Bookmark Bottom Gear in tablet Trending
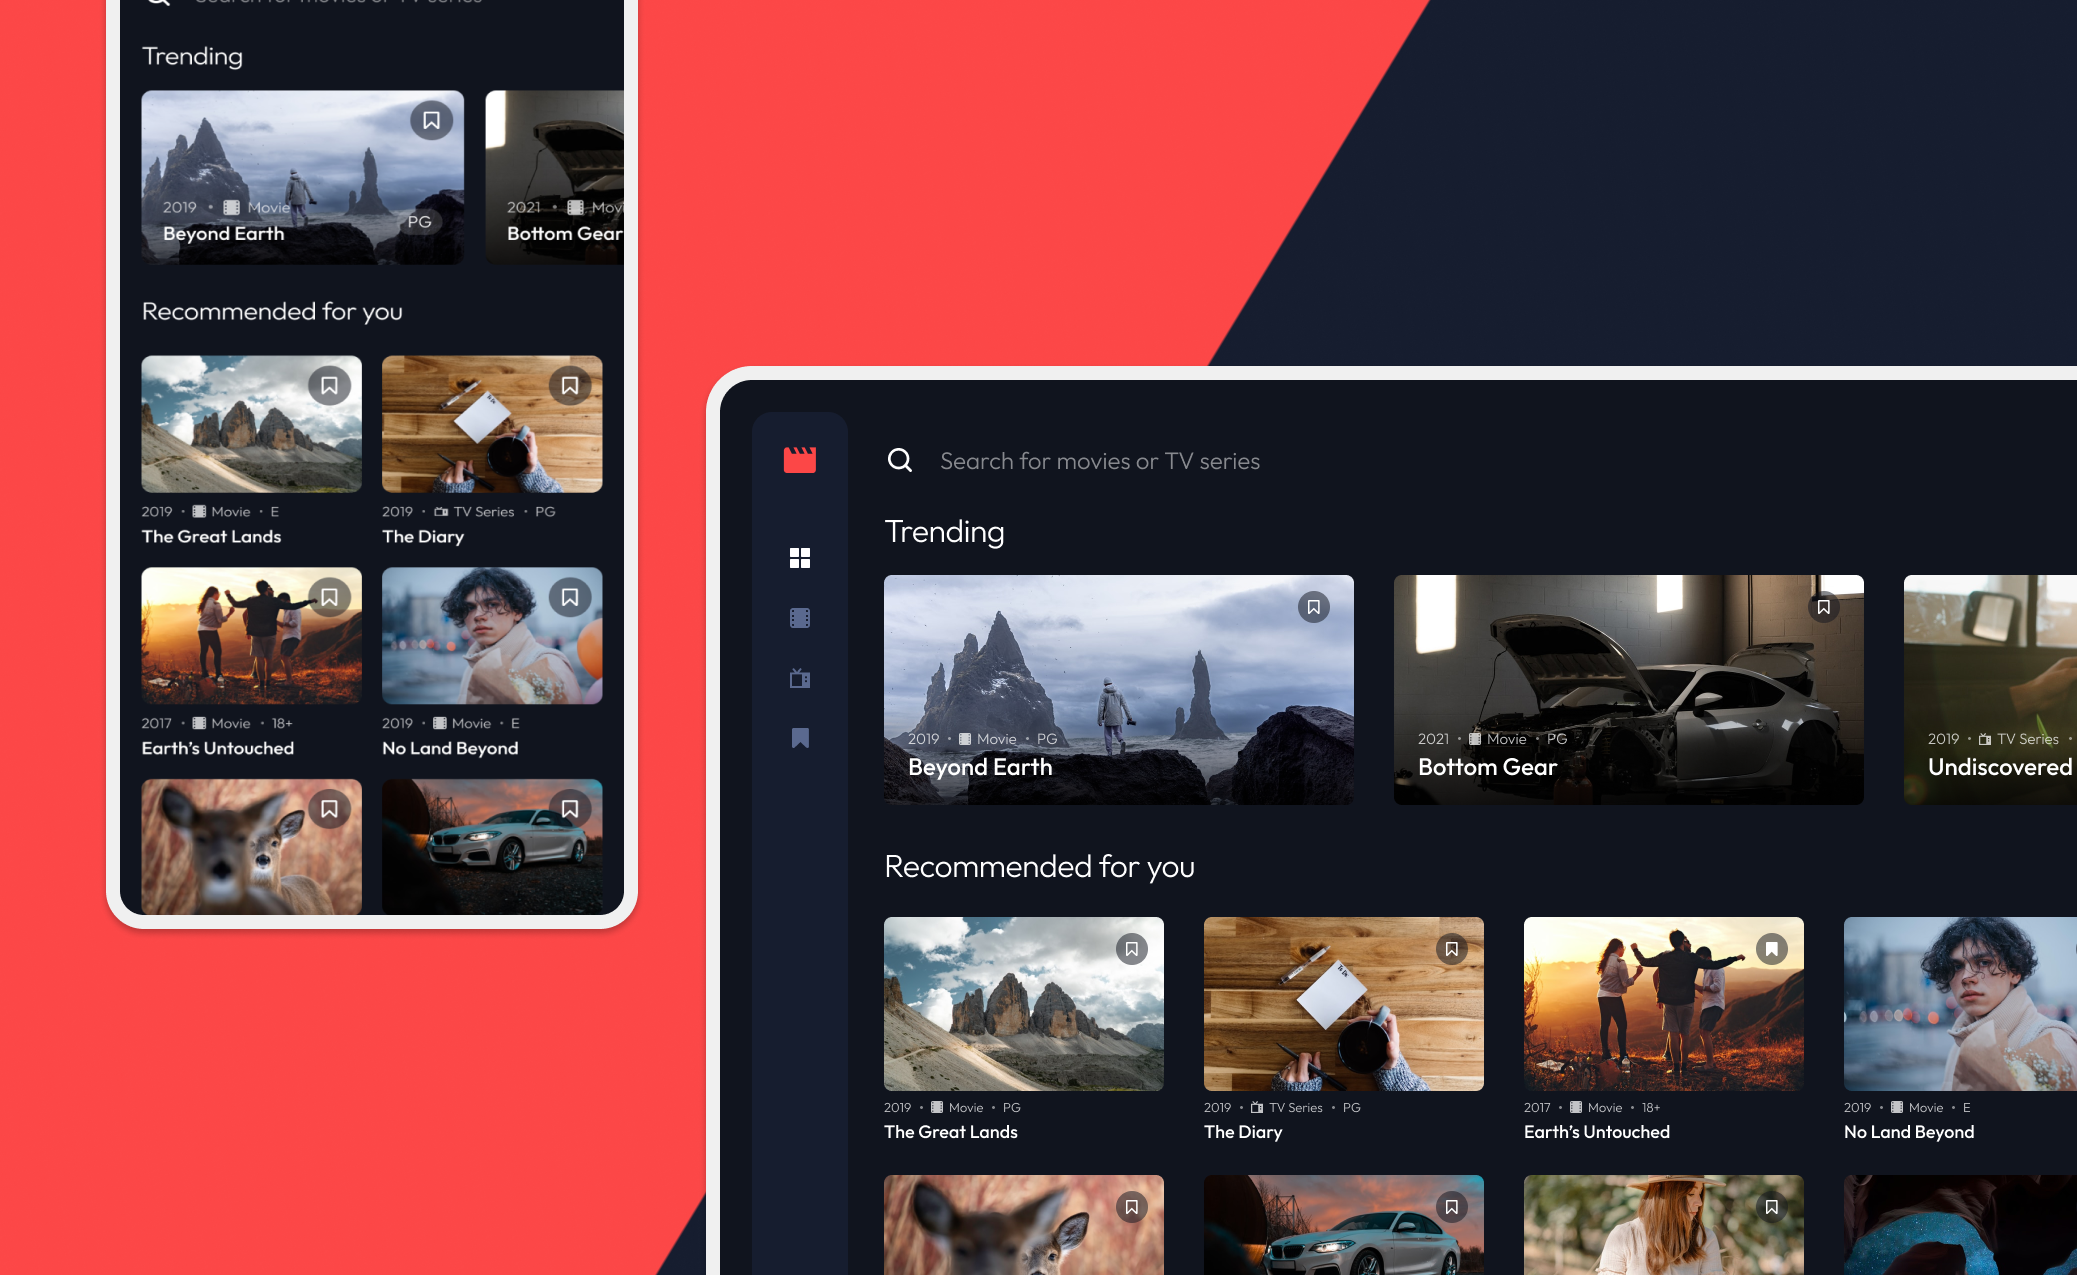This screenshot has width=2077, height=1275. pyautogui.click(x=1824, y=607)
